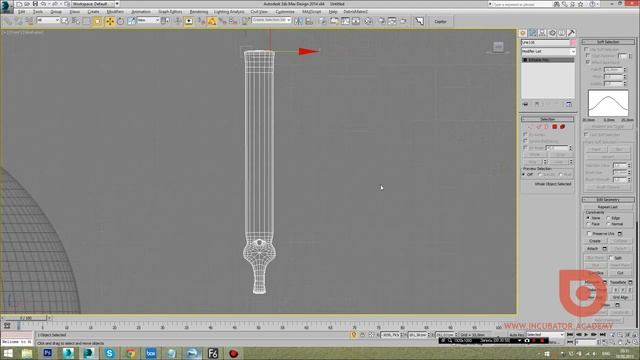Select Polygon sub-object level icon

tap(555, 127)
